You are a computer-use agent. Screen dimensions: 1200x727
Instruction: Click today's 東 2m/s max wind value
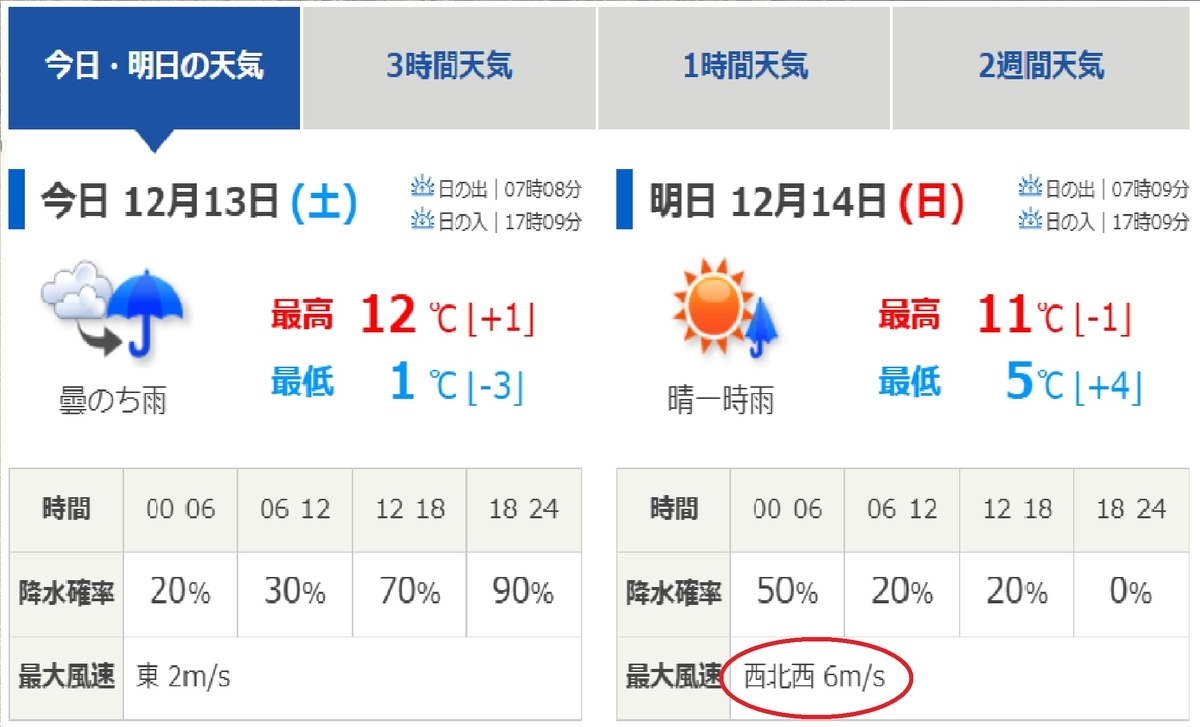(x=183, y=677)
